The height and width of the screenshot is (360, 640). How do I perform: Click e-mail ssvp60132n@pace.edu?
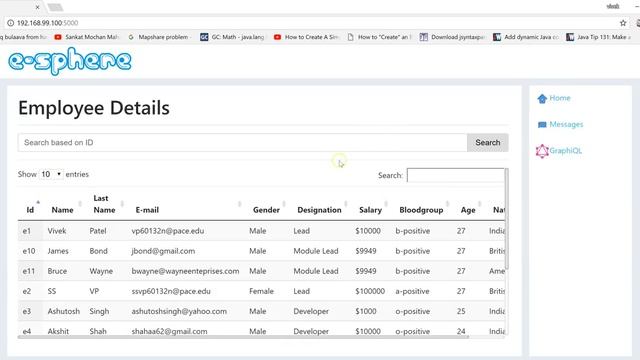point(171,291)
